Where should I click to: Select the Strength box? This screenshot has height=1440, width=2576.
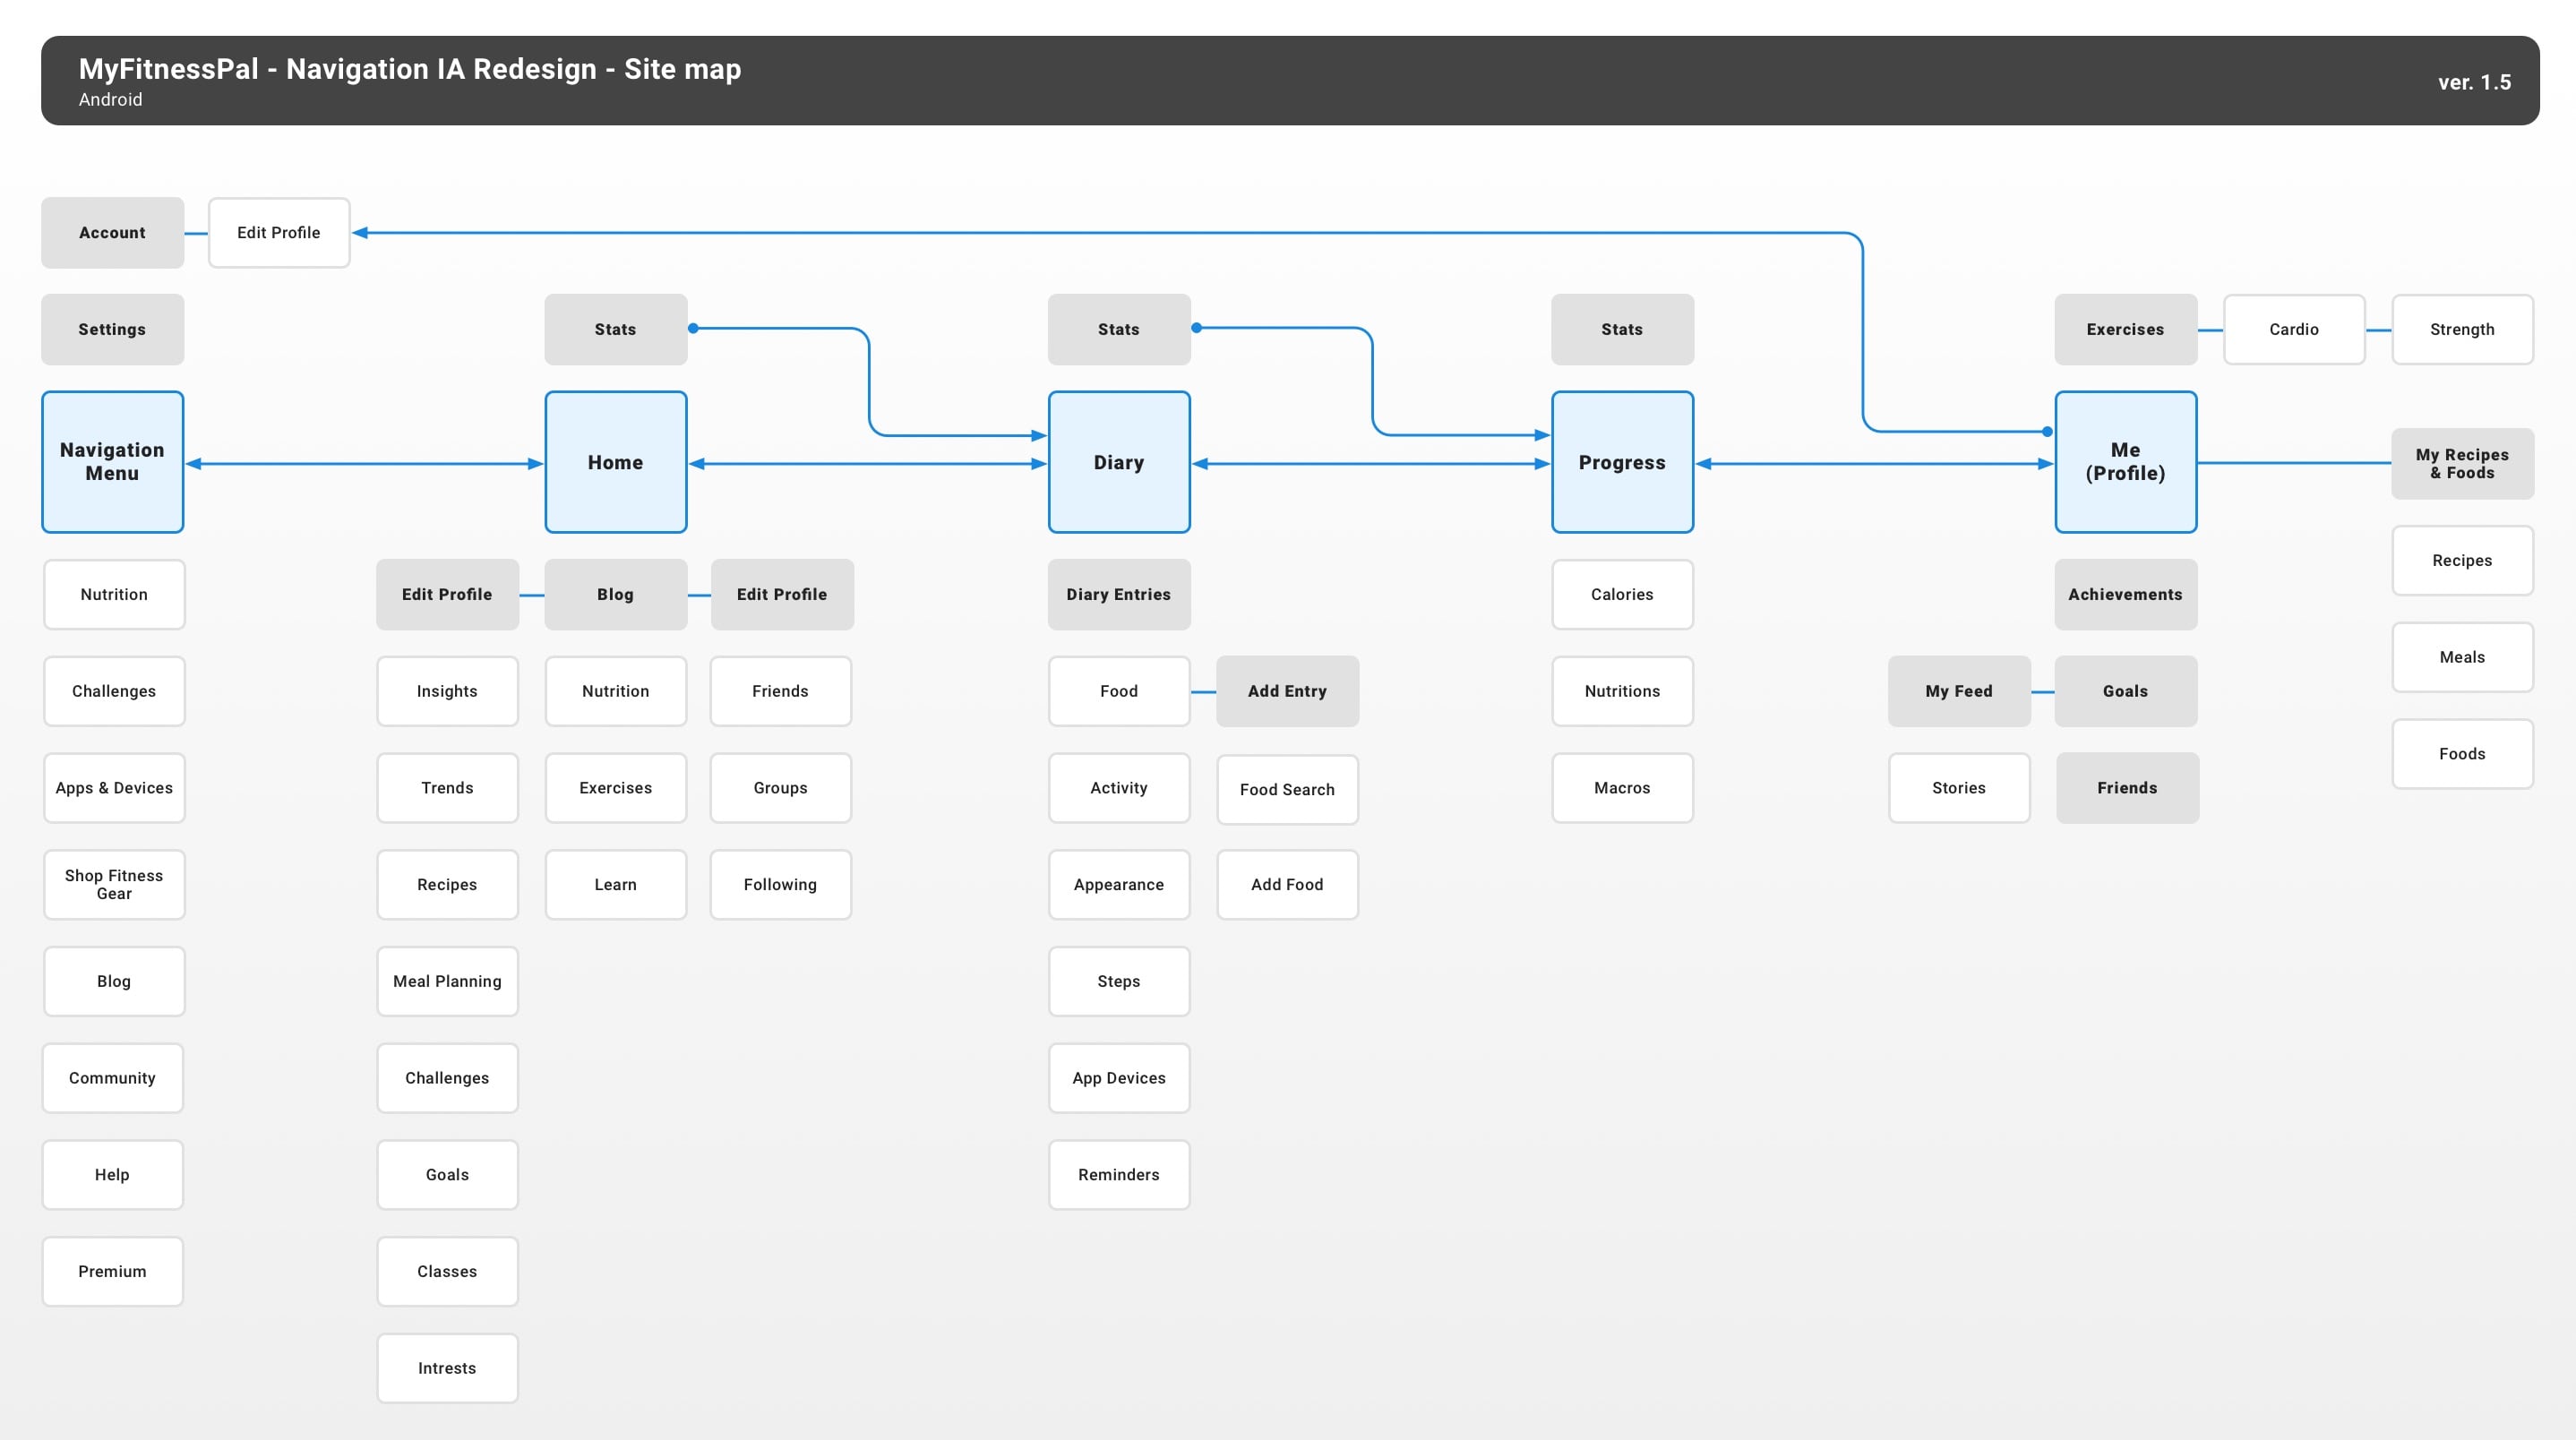(2462, 329)
